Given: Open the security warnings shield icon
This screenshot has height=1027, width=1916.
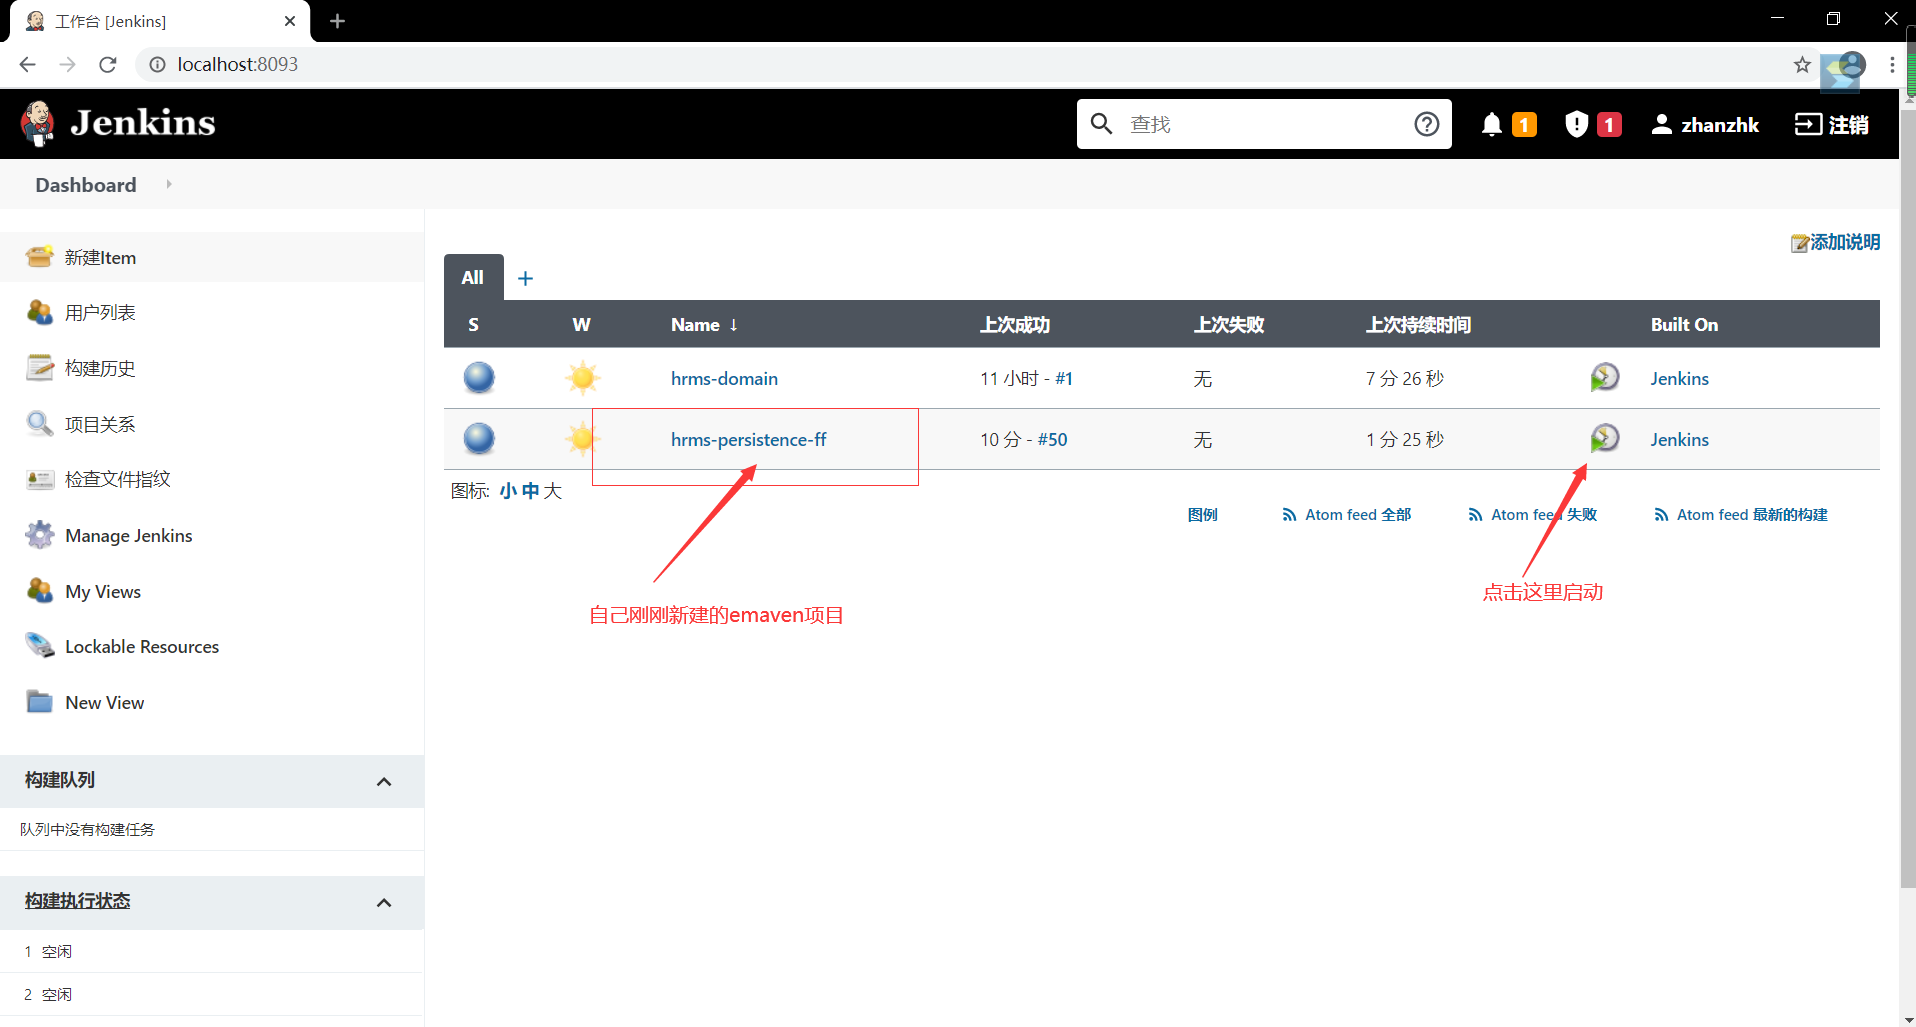Looking at the screenshot, I should coord(1577,124).
